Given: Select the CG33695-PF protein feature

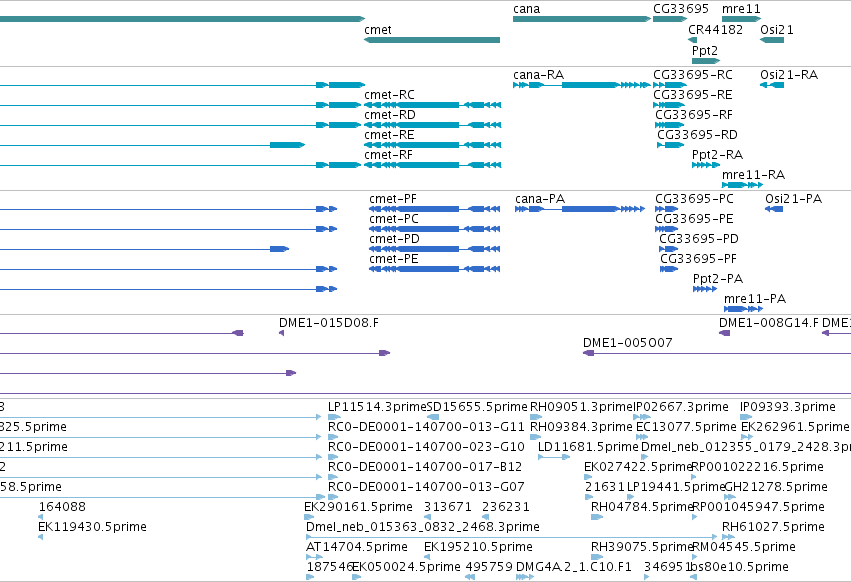Looking at the screenshot, I should [669, 269].
